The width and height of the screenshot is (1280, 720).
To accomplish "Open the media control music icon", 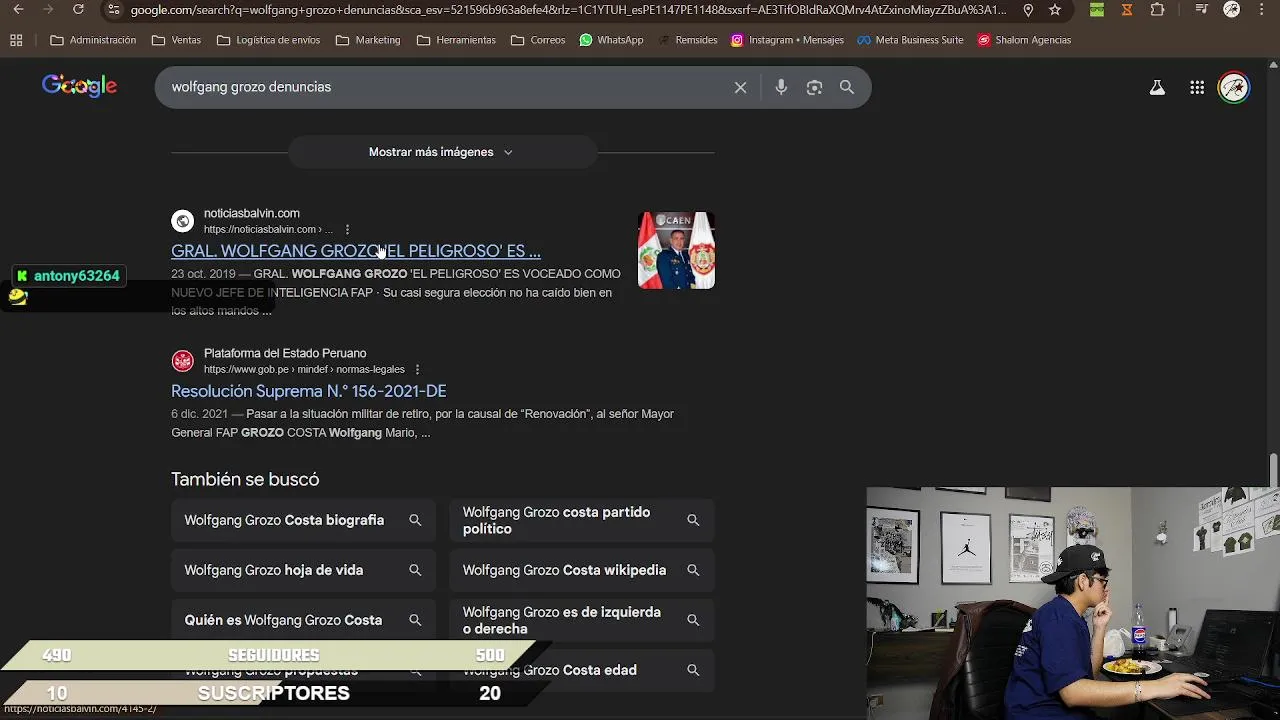I will 1202,10.
